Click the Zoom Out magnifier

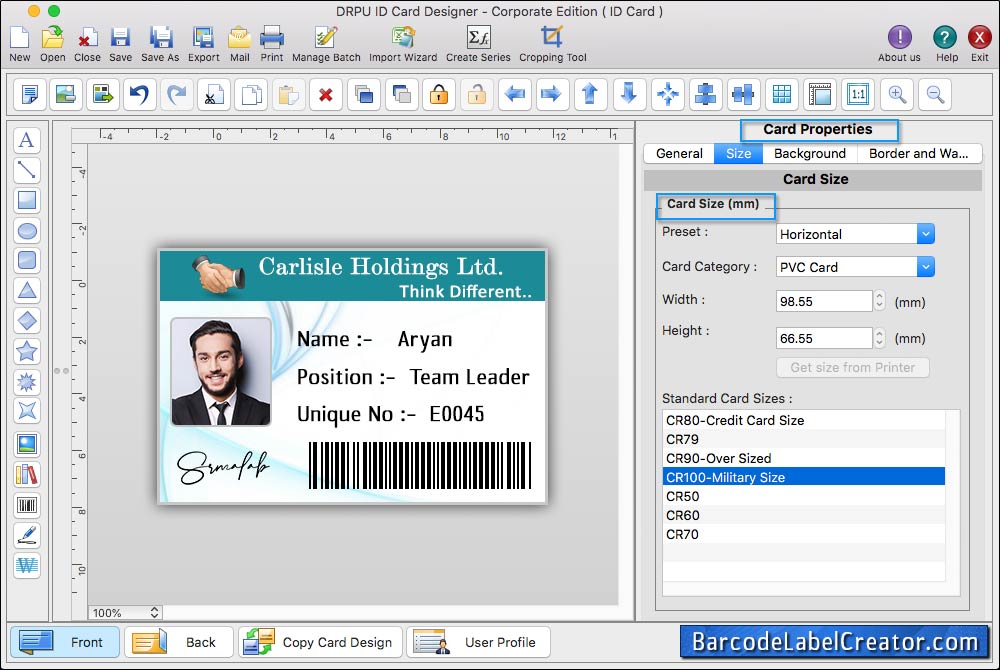coord(935,95)
